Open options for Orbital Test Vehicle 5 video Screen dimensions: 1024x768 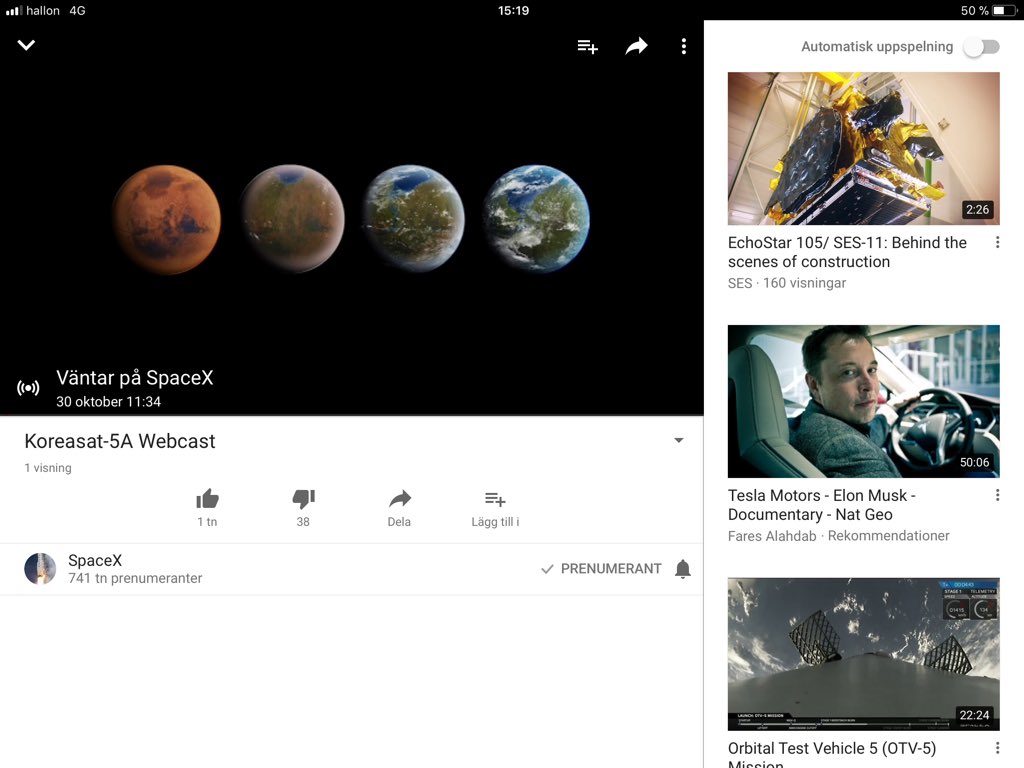tap(997, 748)
